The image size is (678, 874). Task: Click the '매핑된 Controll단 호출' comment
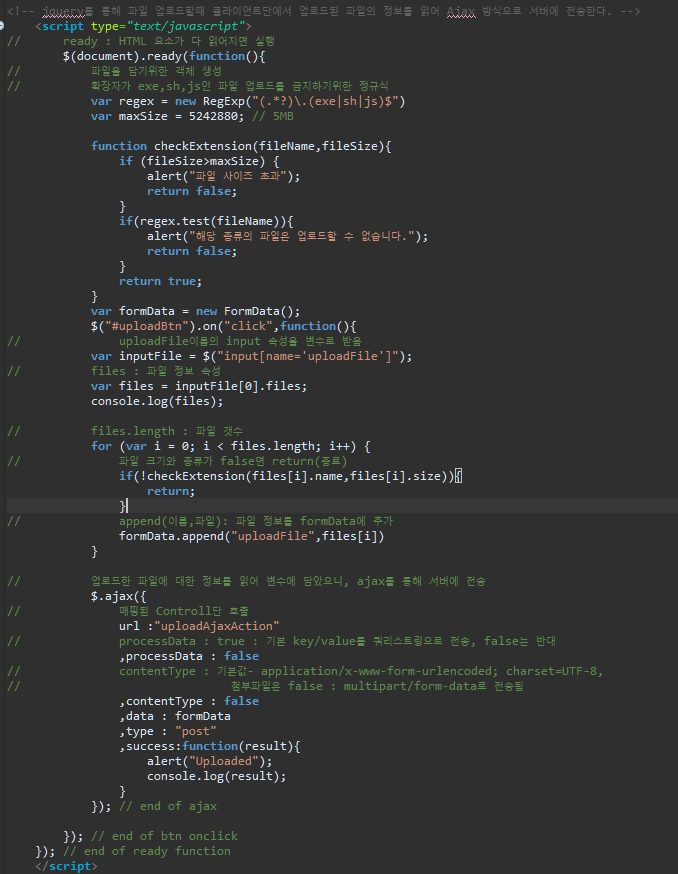click(184, 611)
